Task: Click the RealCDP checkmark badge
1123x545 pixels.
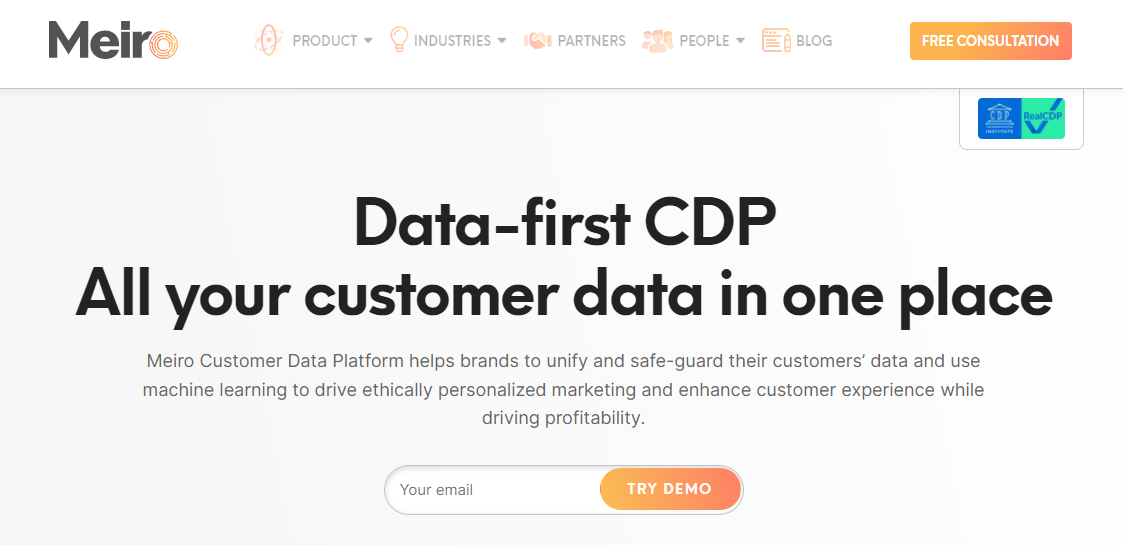Action: point(1044,118)
